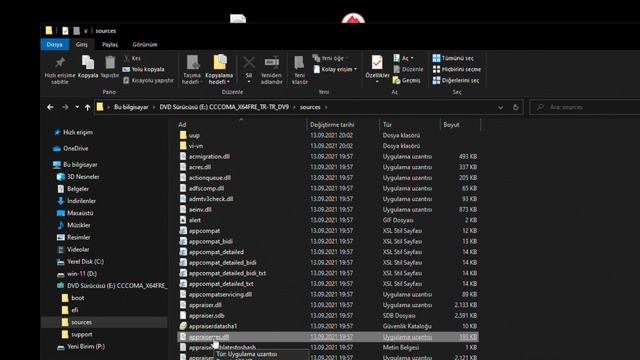The image size is (640, 360).
Task: Open 3D Nesneler folder
Action: pos(78,177)
